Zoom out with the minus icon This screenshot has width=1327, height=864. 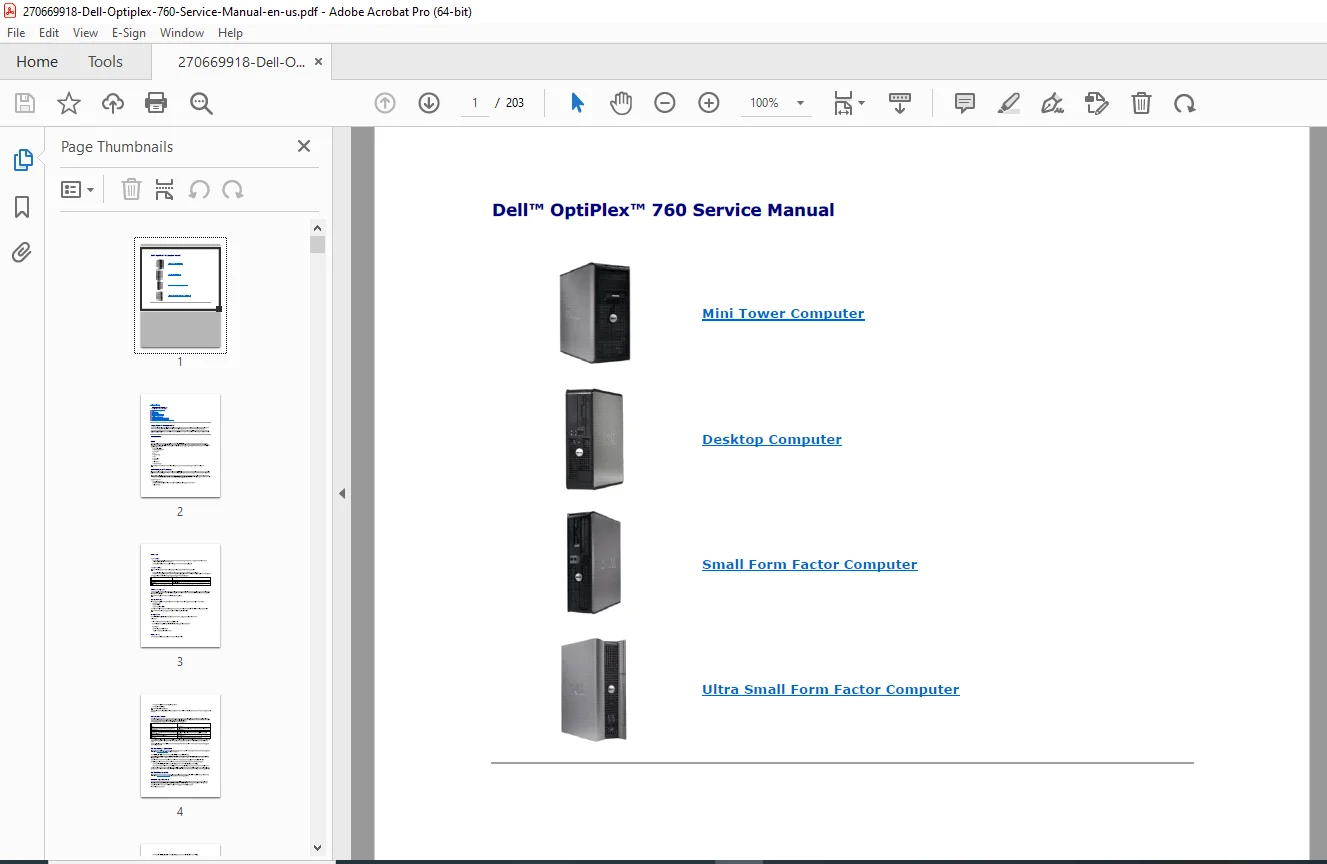[x=665, y=103]
